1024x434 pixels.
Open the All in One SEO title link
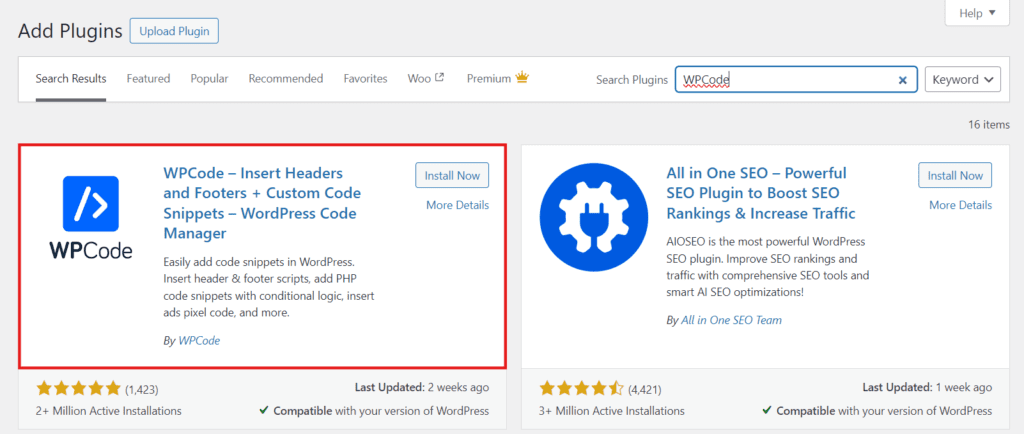pos(761,193)
